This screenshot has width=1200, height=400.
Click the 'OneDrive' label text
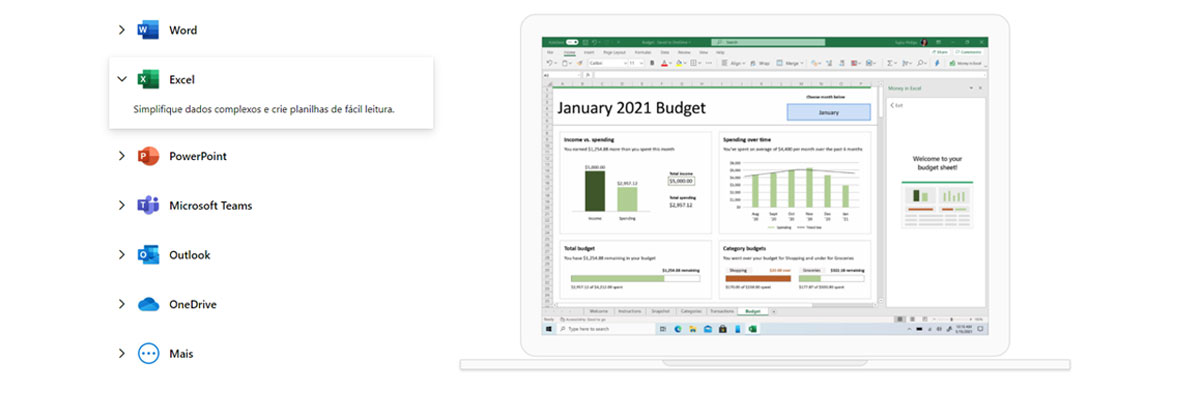(x=193, y=304)
